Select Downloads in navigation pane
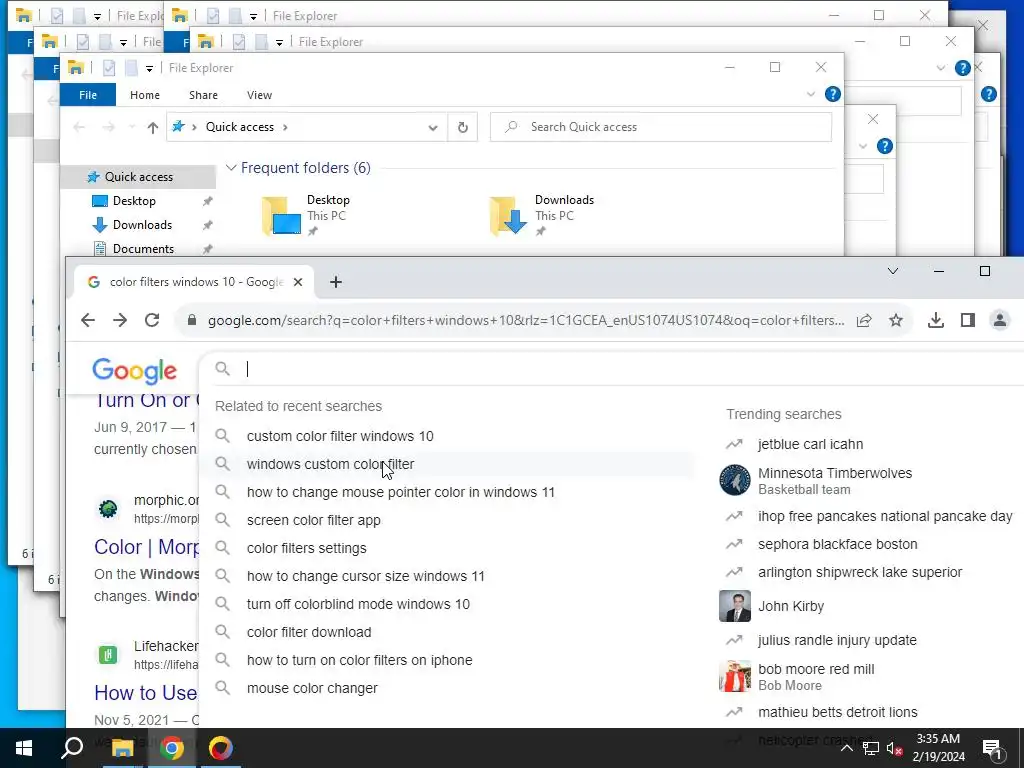Screen dimensions: 1024x768 click(x=142, y=225)
